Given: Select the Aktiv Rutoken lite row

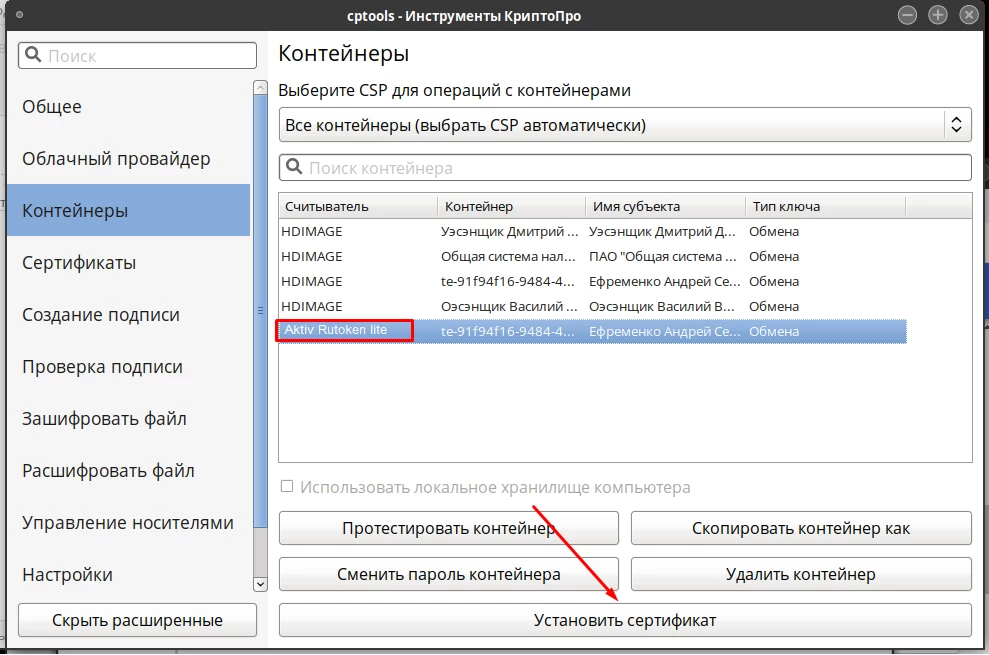Looking at the screenshot, I should click(593, 331).
